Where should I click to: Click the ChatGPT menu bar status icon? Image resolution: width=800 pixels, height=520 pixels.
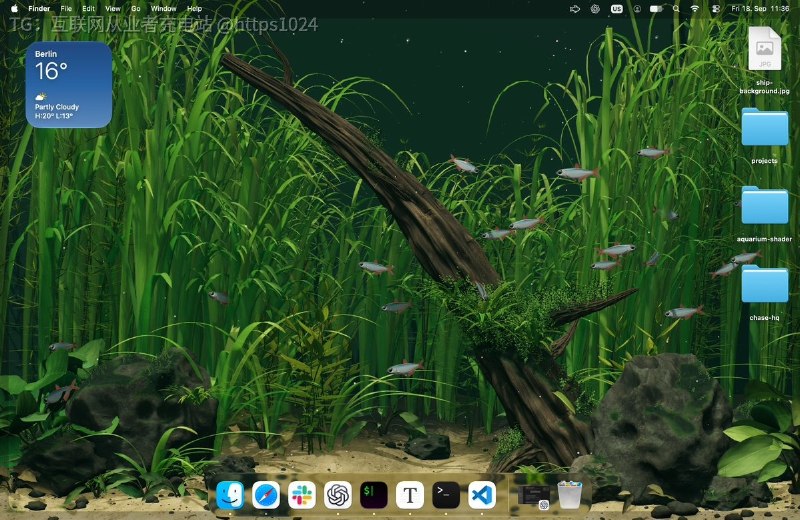[x=595, y=9]
